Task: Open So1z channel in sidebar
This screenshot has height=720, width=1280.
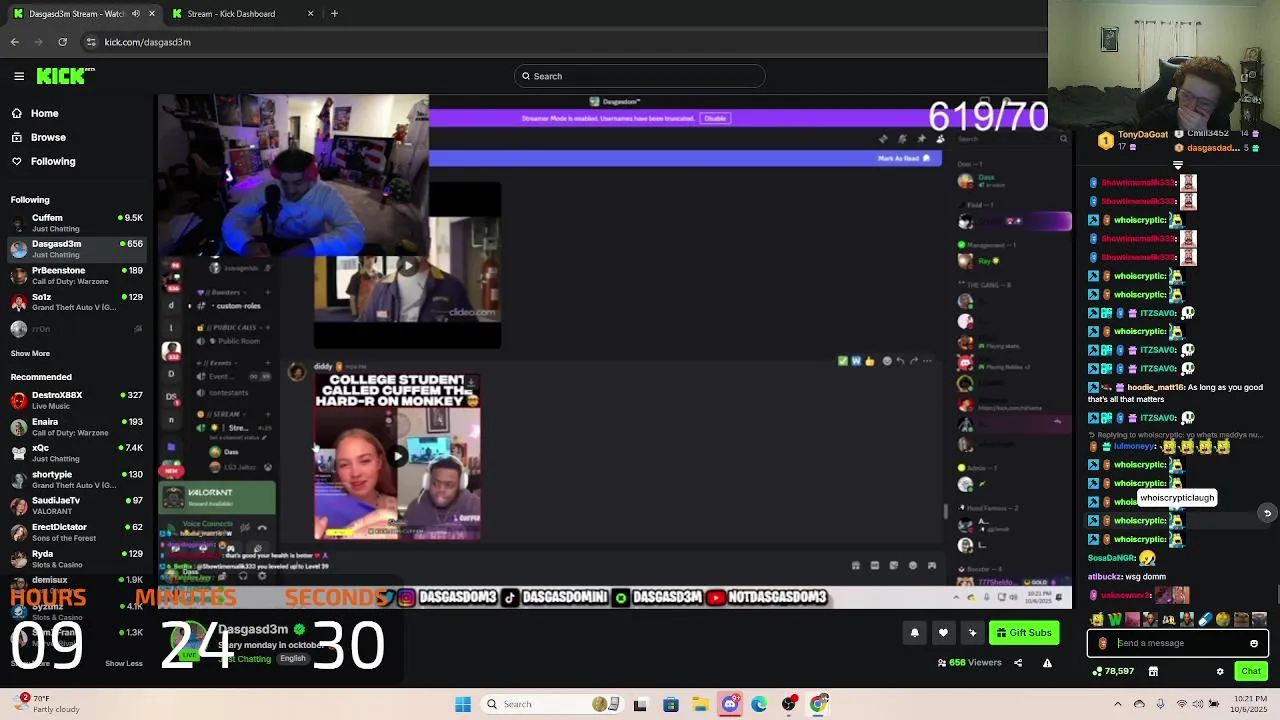Action: click(78, 302)
